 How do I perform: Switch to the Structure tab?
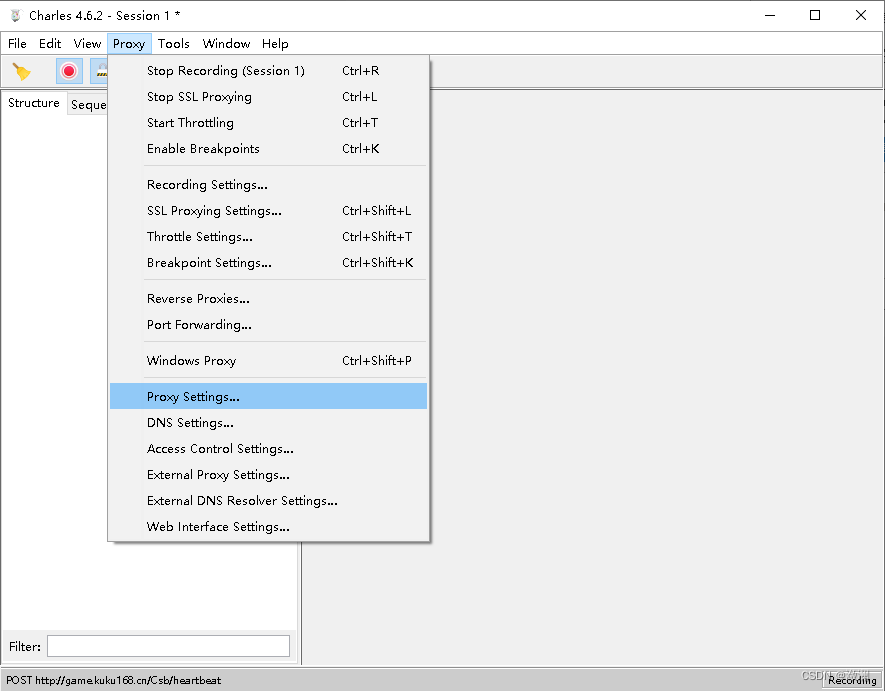(34, 103)
